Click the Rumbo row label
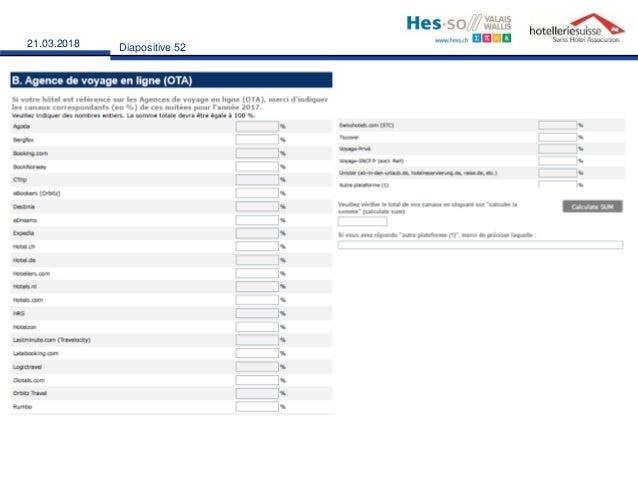 pyautogui.click(x=22, y=407)
